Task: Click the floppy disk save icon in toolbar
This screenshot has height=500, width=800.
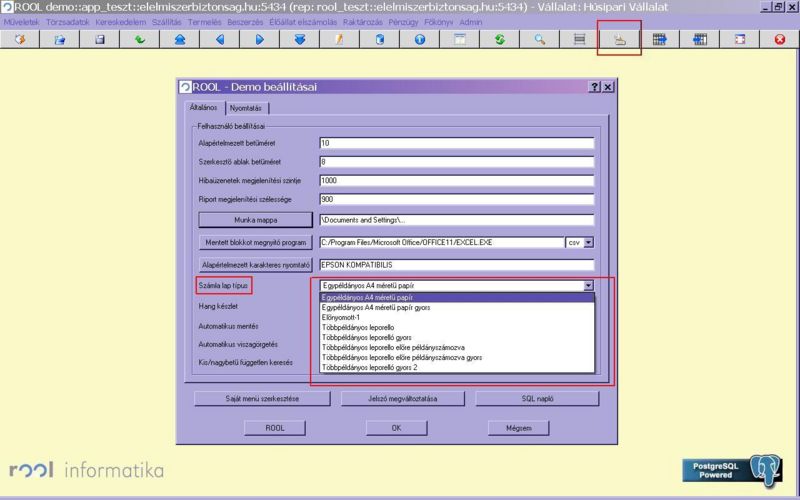Action: [100, 39]
